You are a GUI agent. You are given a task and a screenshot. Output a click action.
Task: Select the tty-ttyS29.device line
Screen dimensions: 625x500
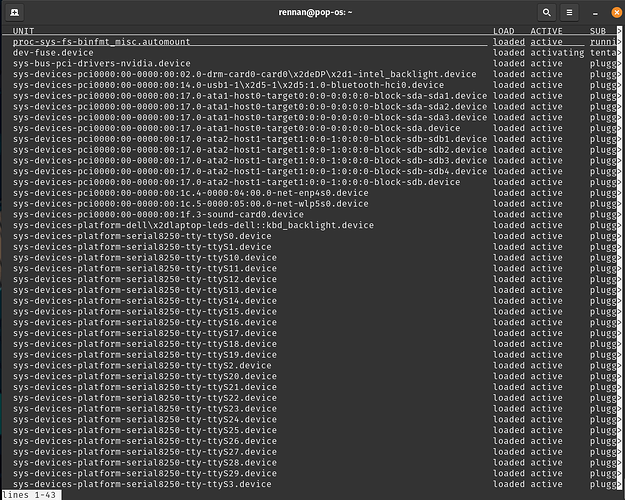(145, 472)
